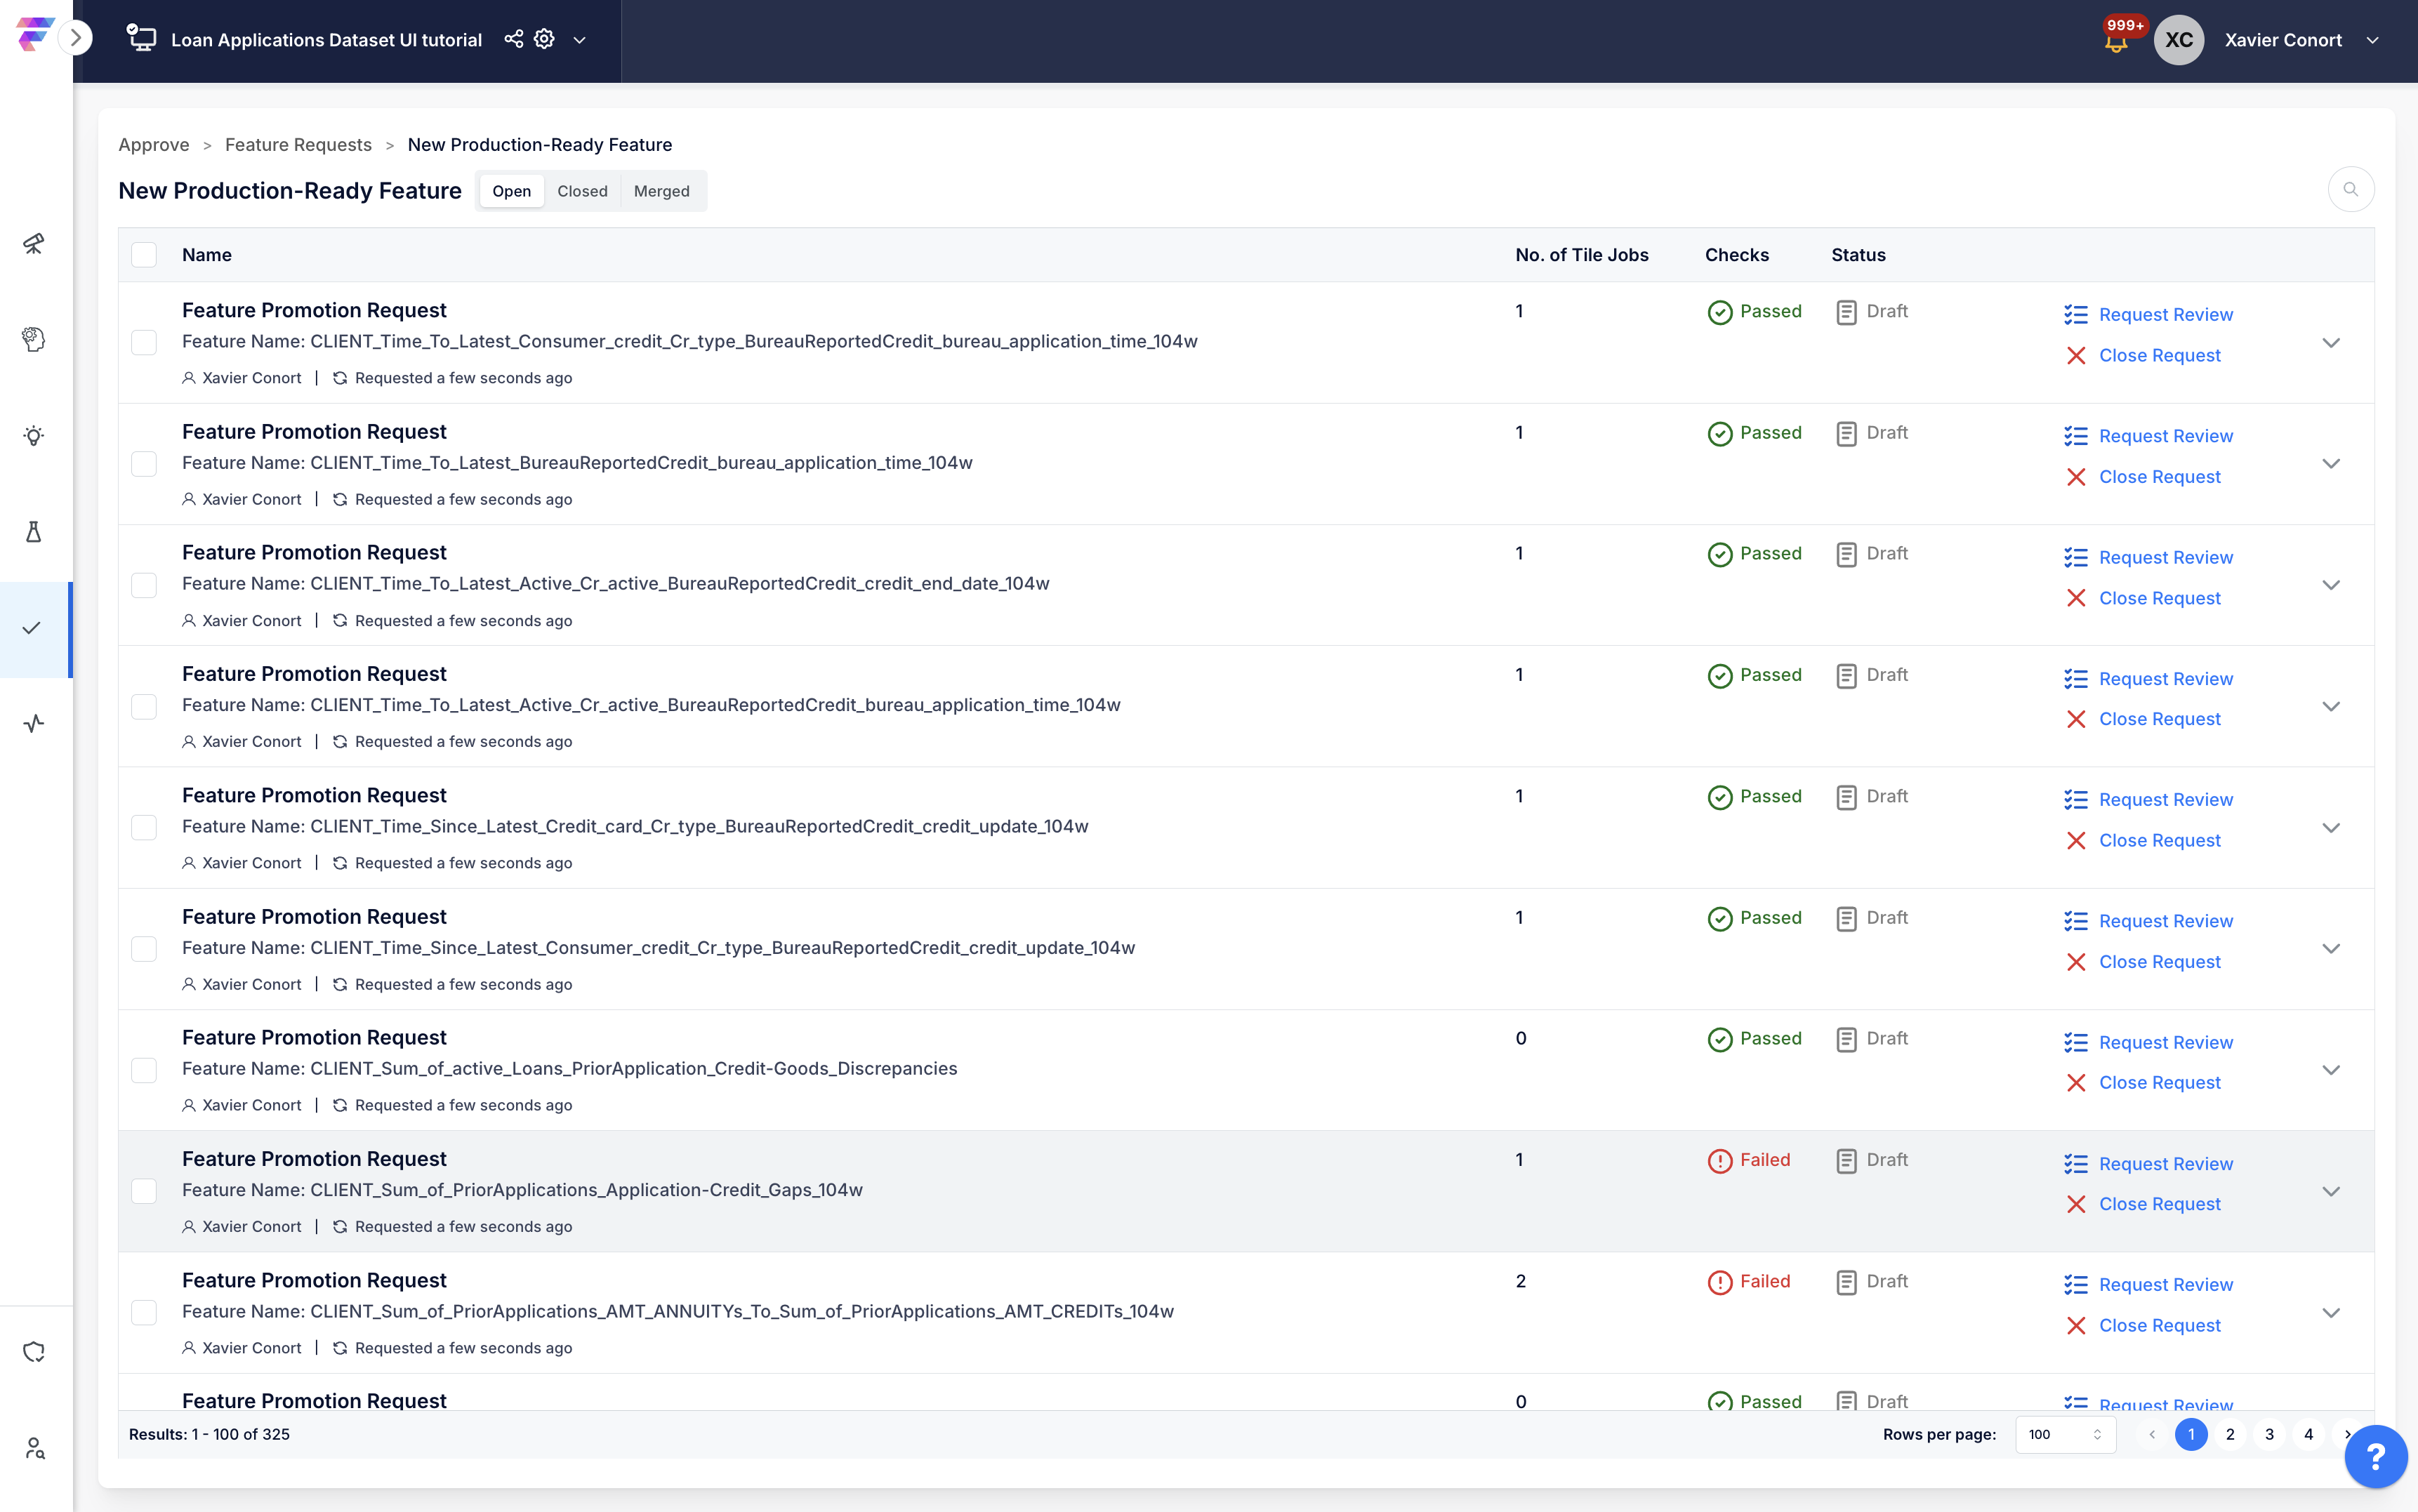Image resolution: width=2418 pixels, height=1512 pixels.
Task: Click the lightbulb sidebar icon
Action: pyautogui.click(x=34, y=436)
